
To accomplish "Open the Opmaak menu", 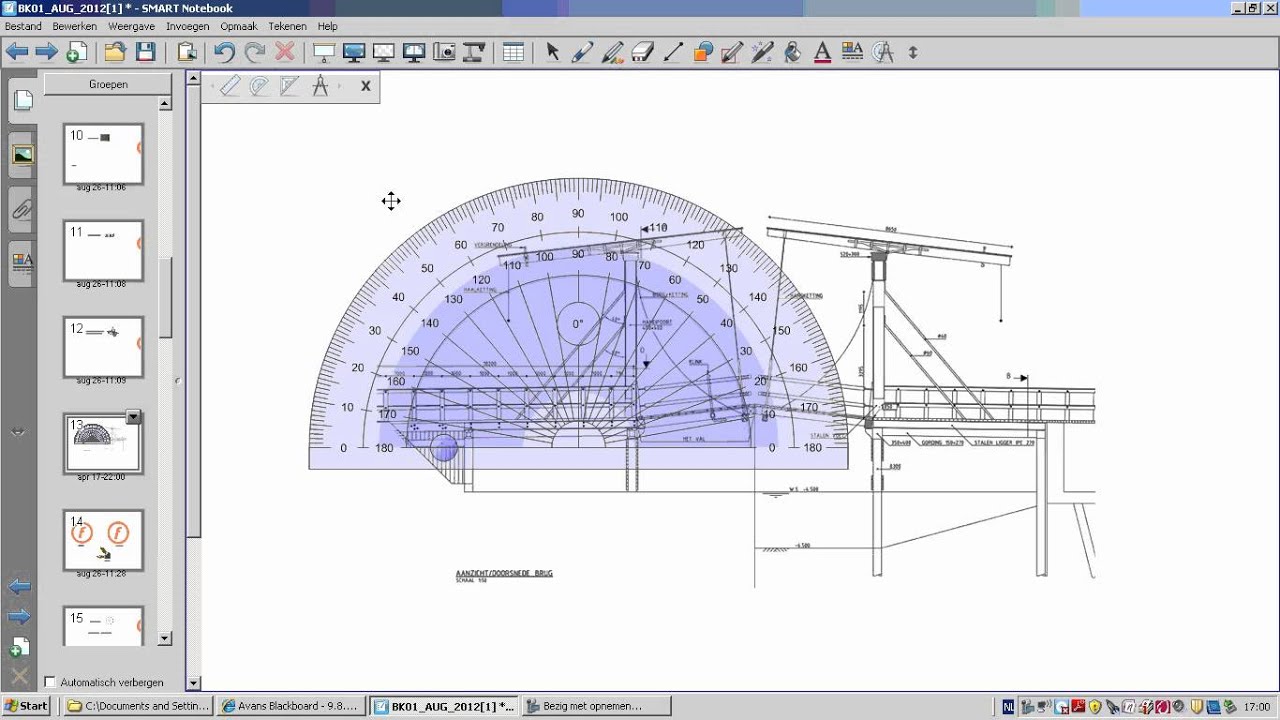I will tap(239, 26).
